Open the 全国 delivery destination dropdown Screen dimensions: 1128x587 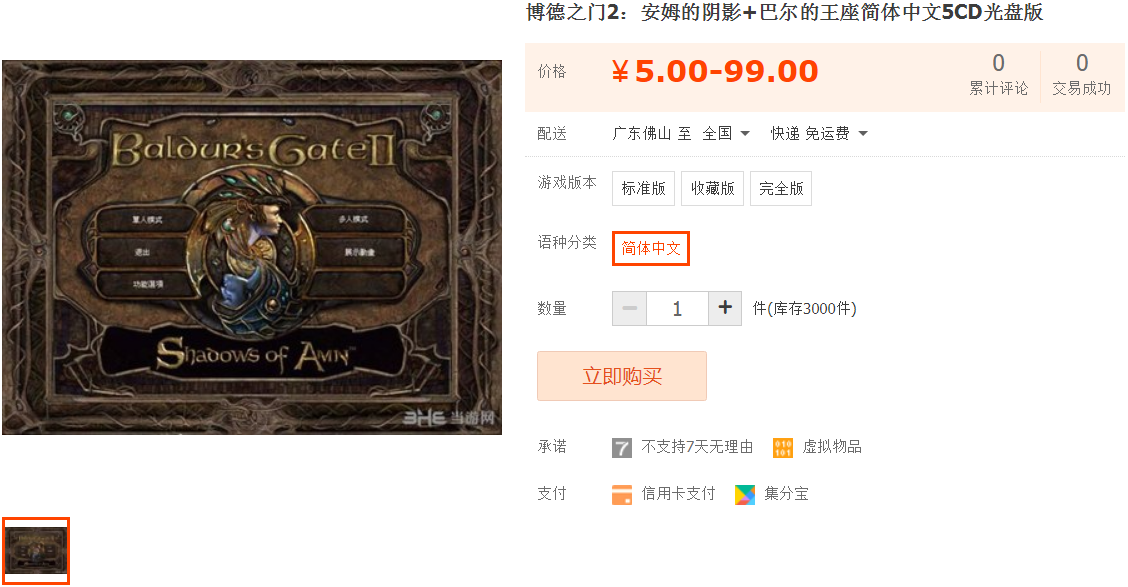[x=726, y=133]
